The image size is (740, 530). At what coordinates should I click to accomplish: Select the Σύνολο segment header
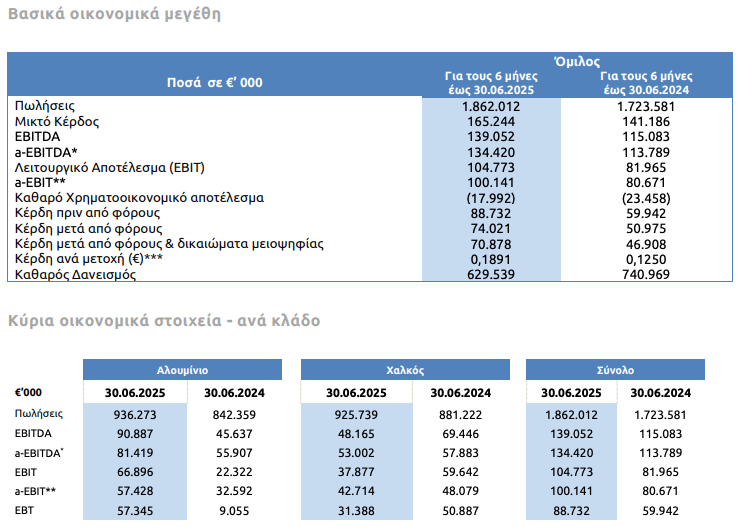point(615,370)
